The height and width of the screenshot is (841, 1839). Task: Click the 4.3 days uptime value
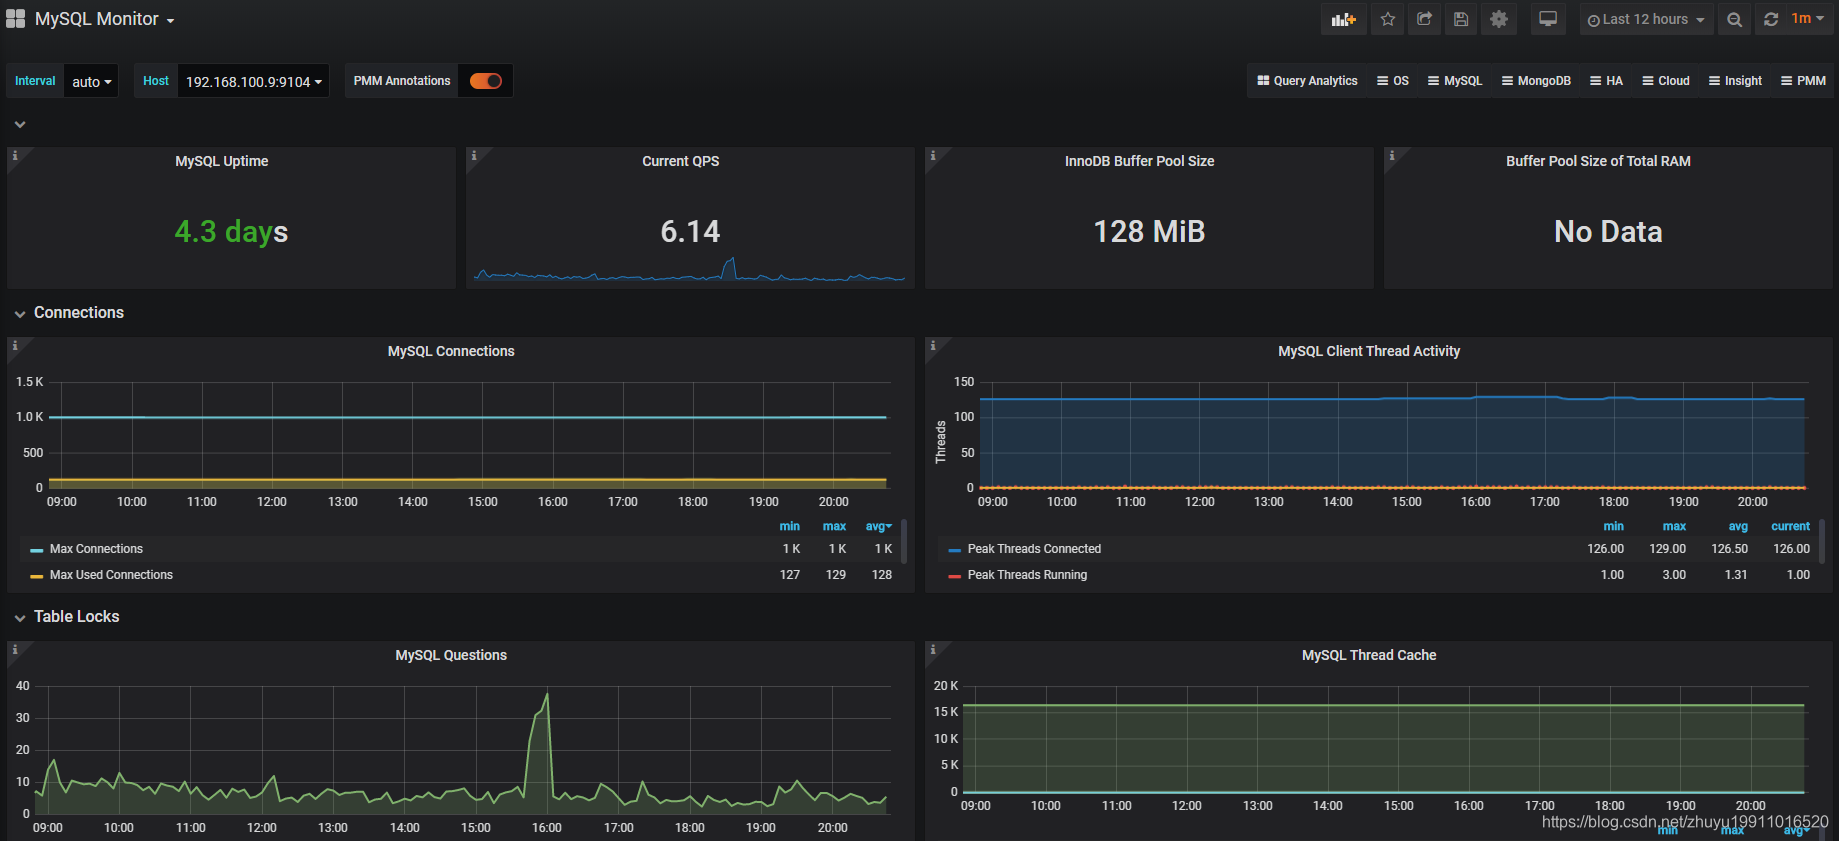pos(231,232)
